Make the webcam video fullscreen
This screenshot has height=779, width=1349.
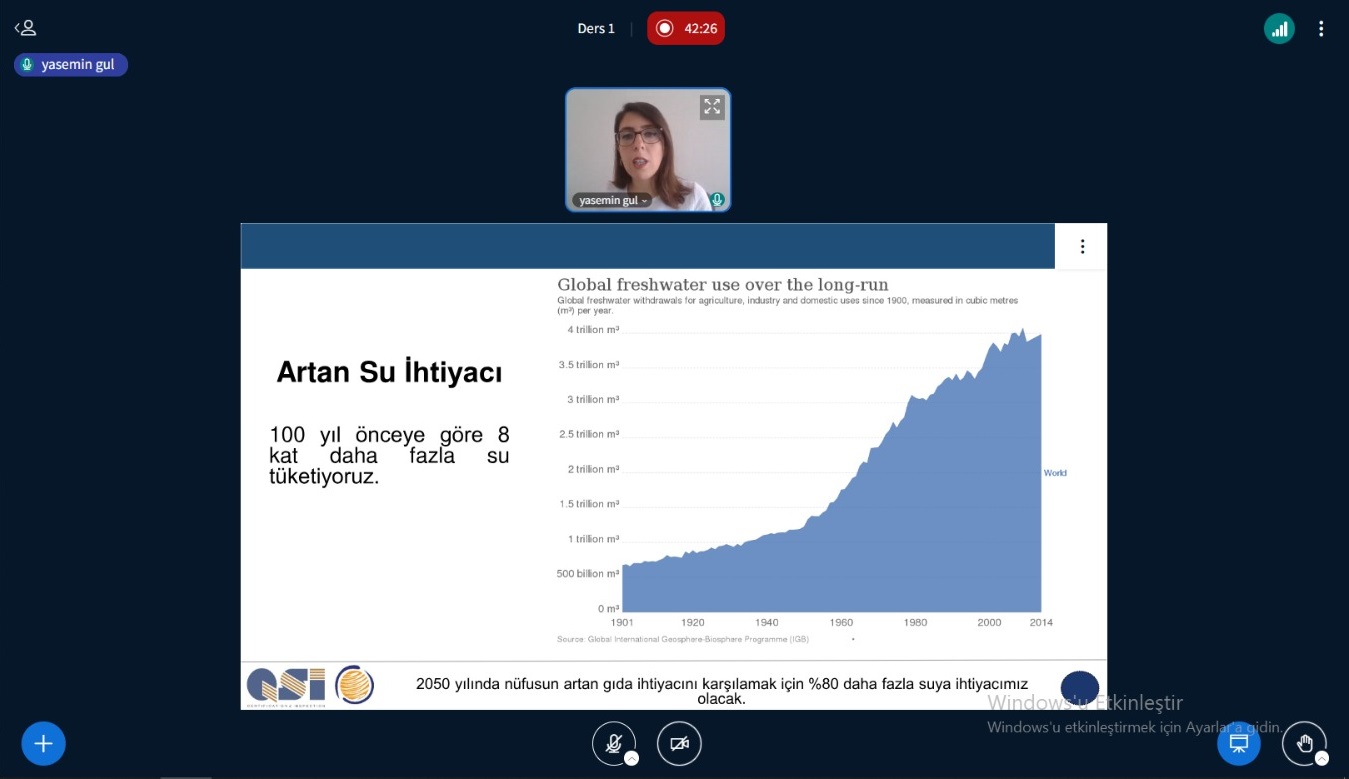point(711,107)
